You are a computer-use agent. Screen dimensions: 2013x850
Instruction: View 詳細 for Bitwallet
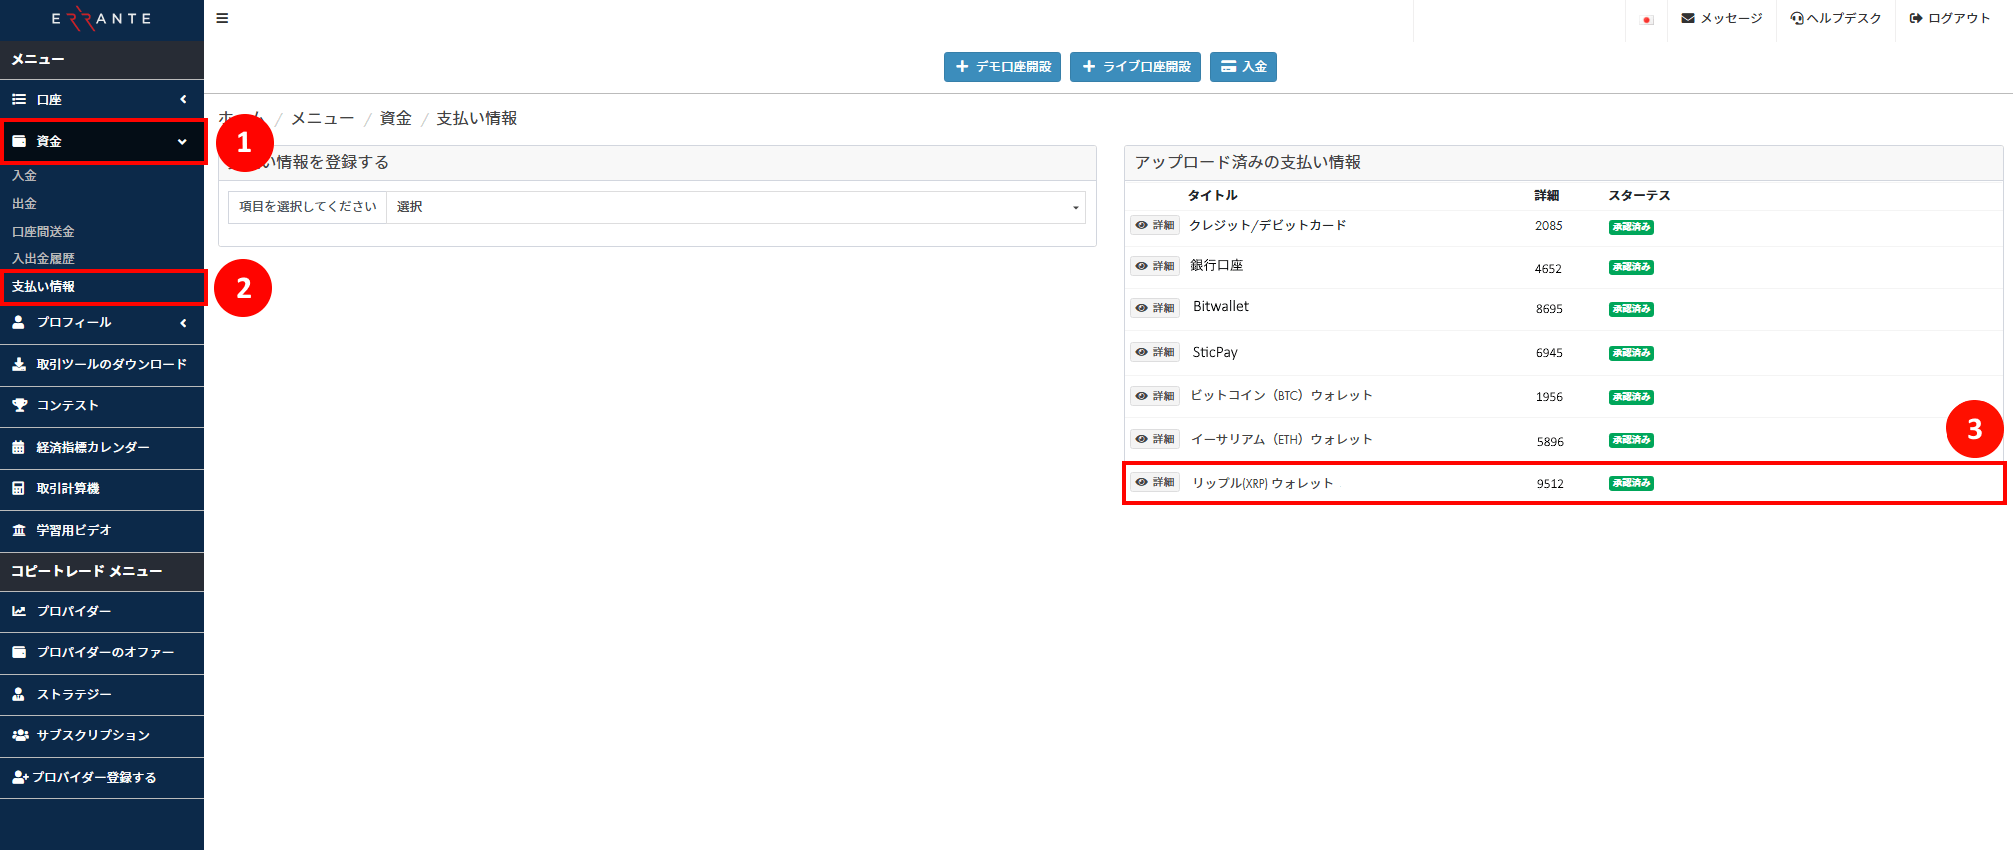click(1155, 308)
